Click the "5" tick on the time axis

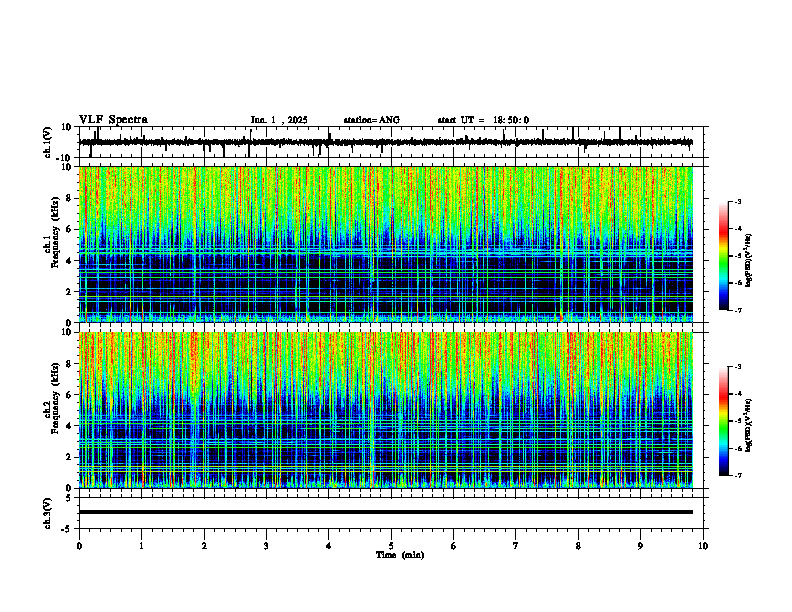391,546
